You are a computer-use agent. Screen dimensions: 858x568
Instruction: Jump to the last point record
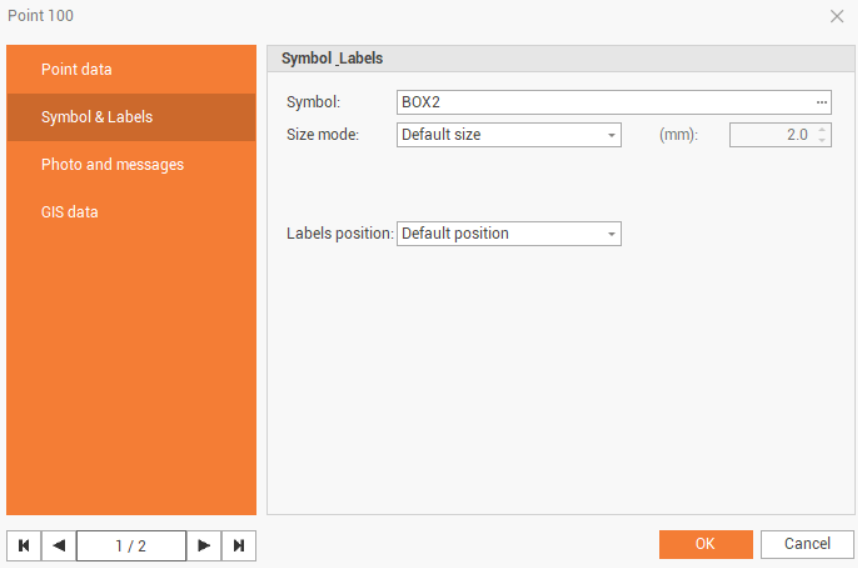pyautogui.click(x=239, y=545)
